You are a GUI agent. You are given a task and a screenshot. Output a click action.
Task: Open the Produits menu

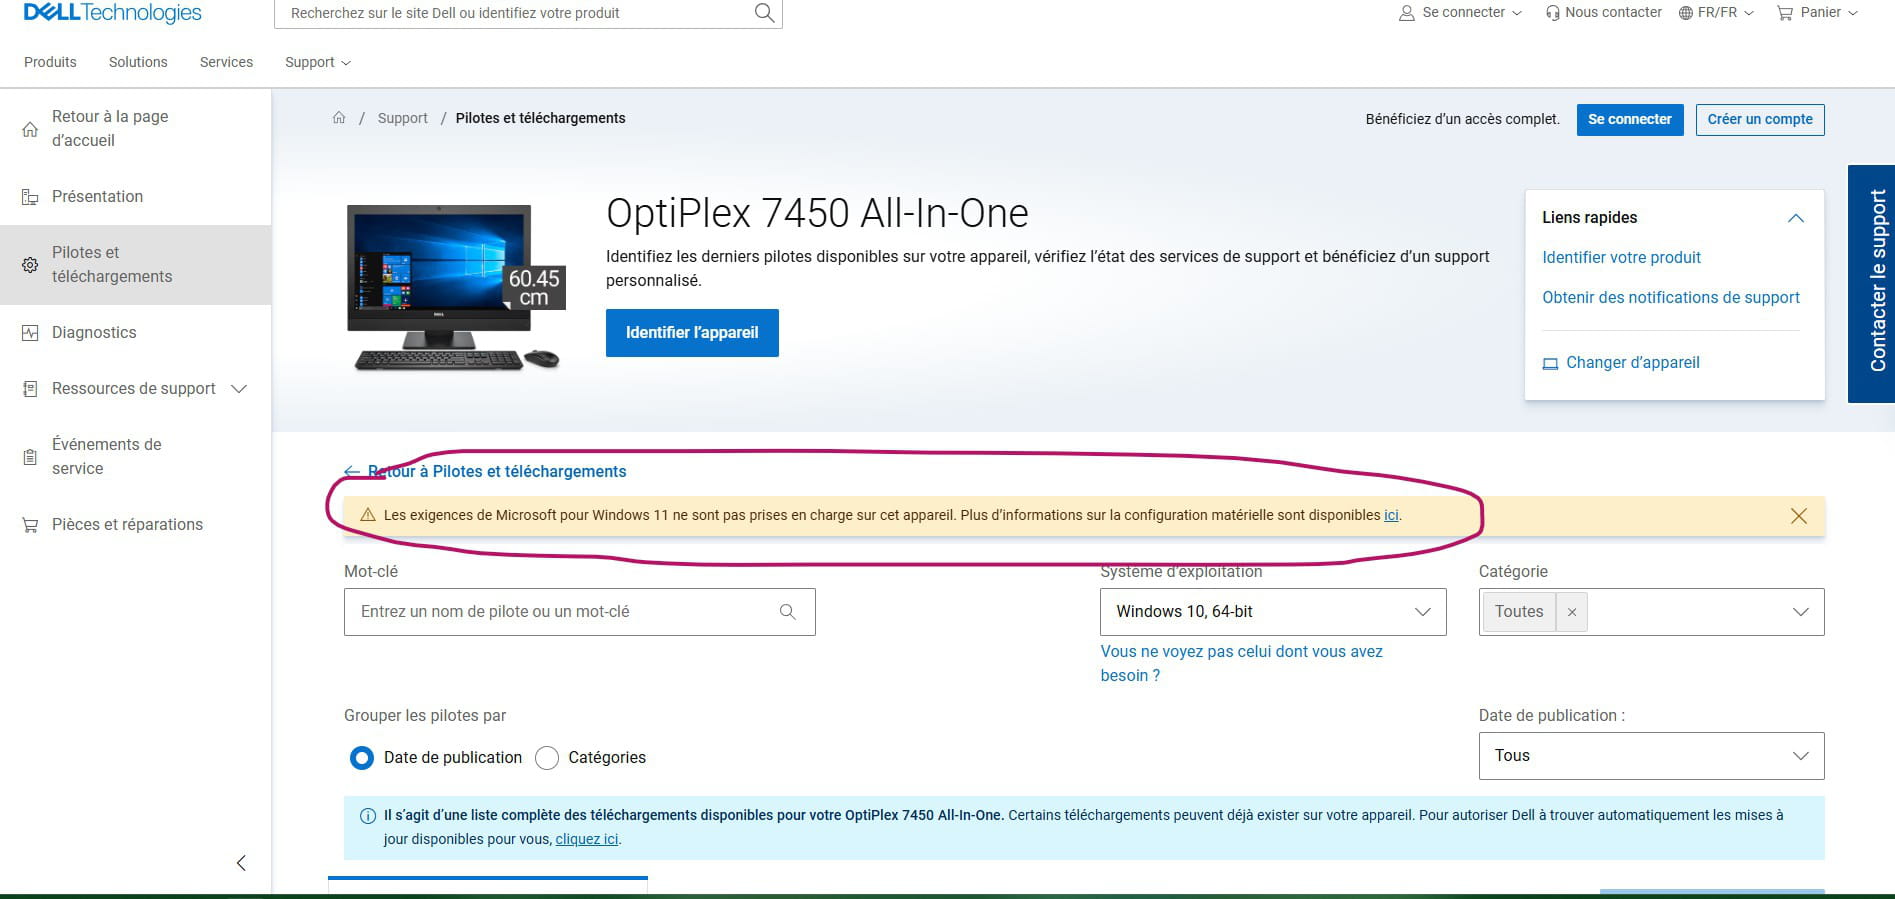click(50, 62)
